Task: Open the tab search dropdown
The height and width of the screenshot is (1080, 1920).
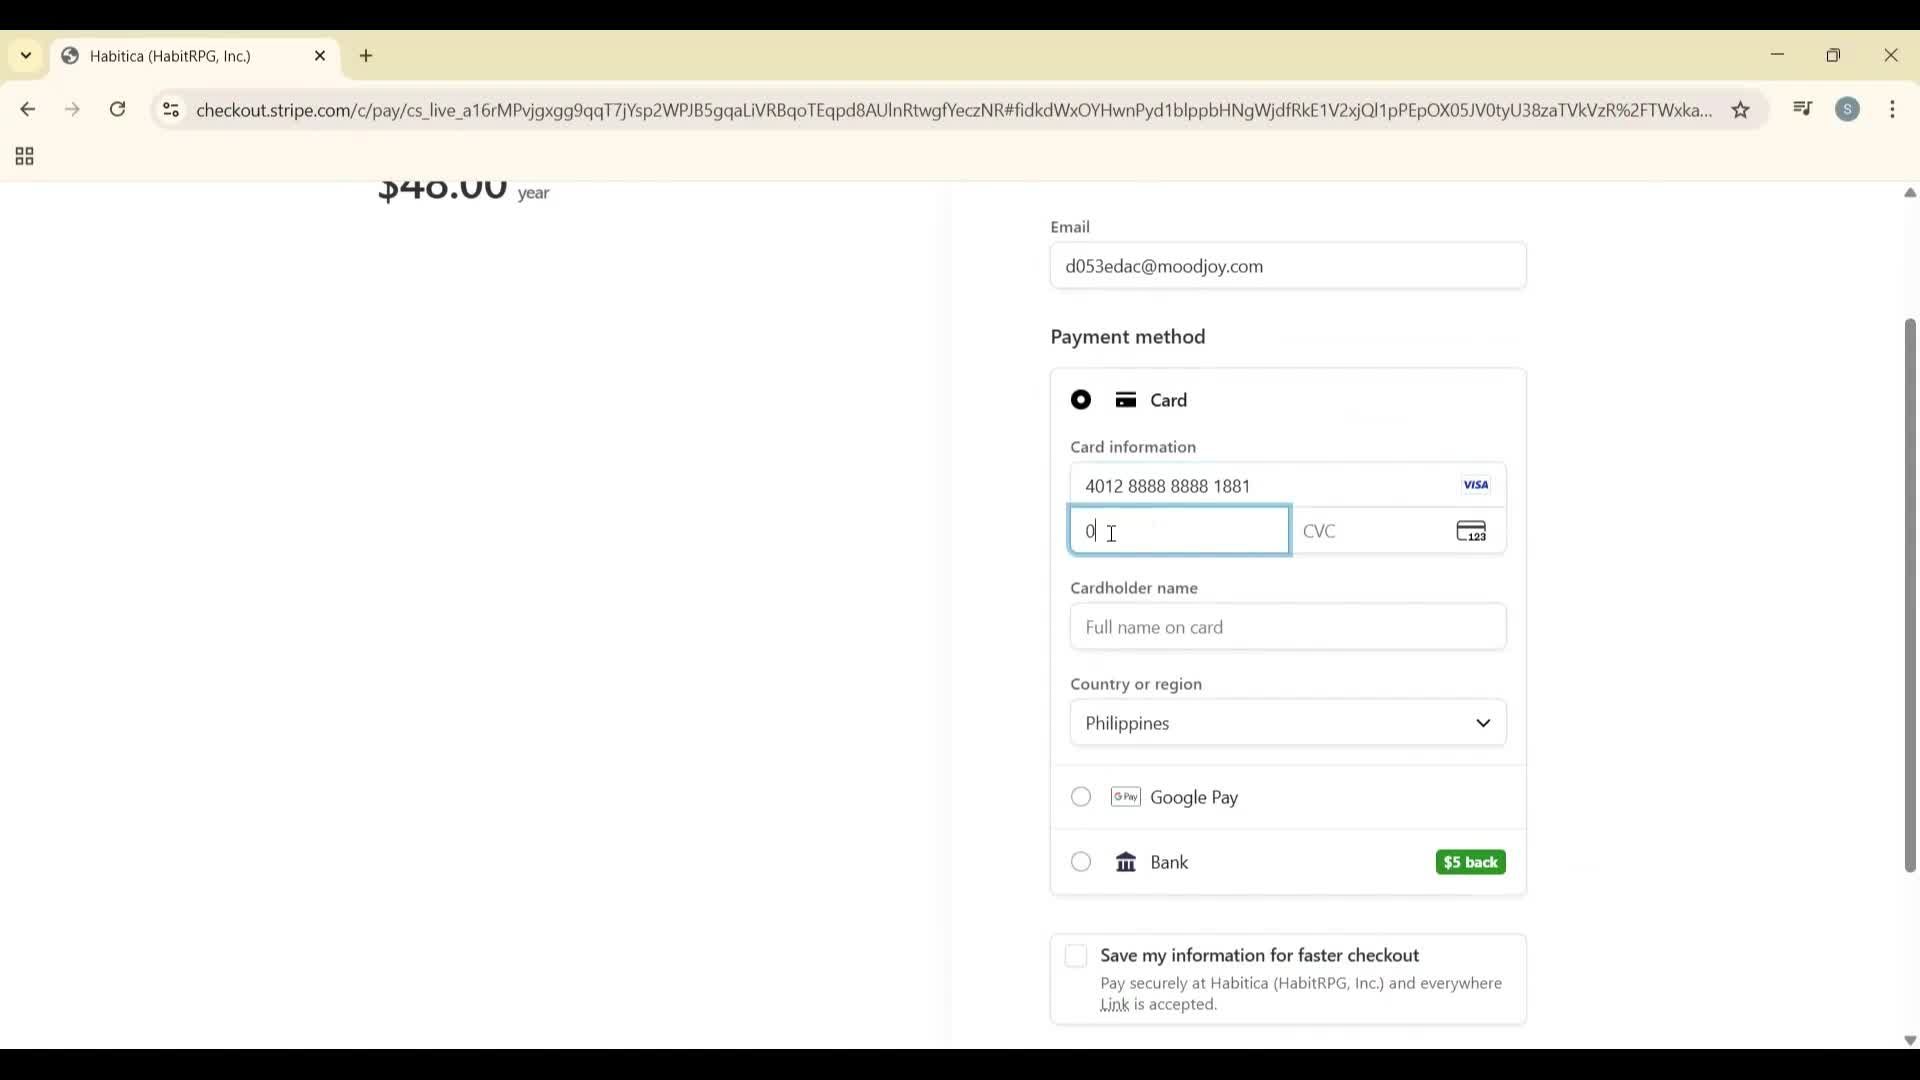Action: click(26, 55)
